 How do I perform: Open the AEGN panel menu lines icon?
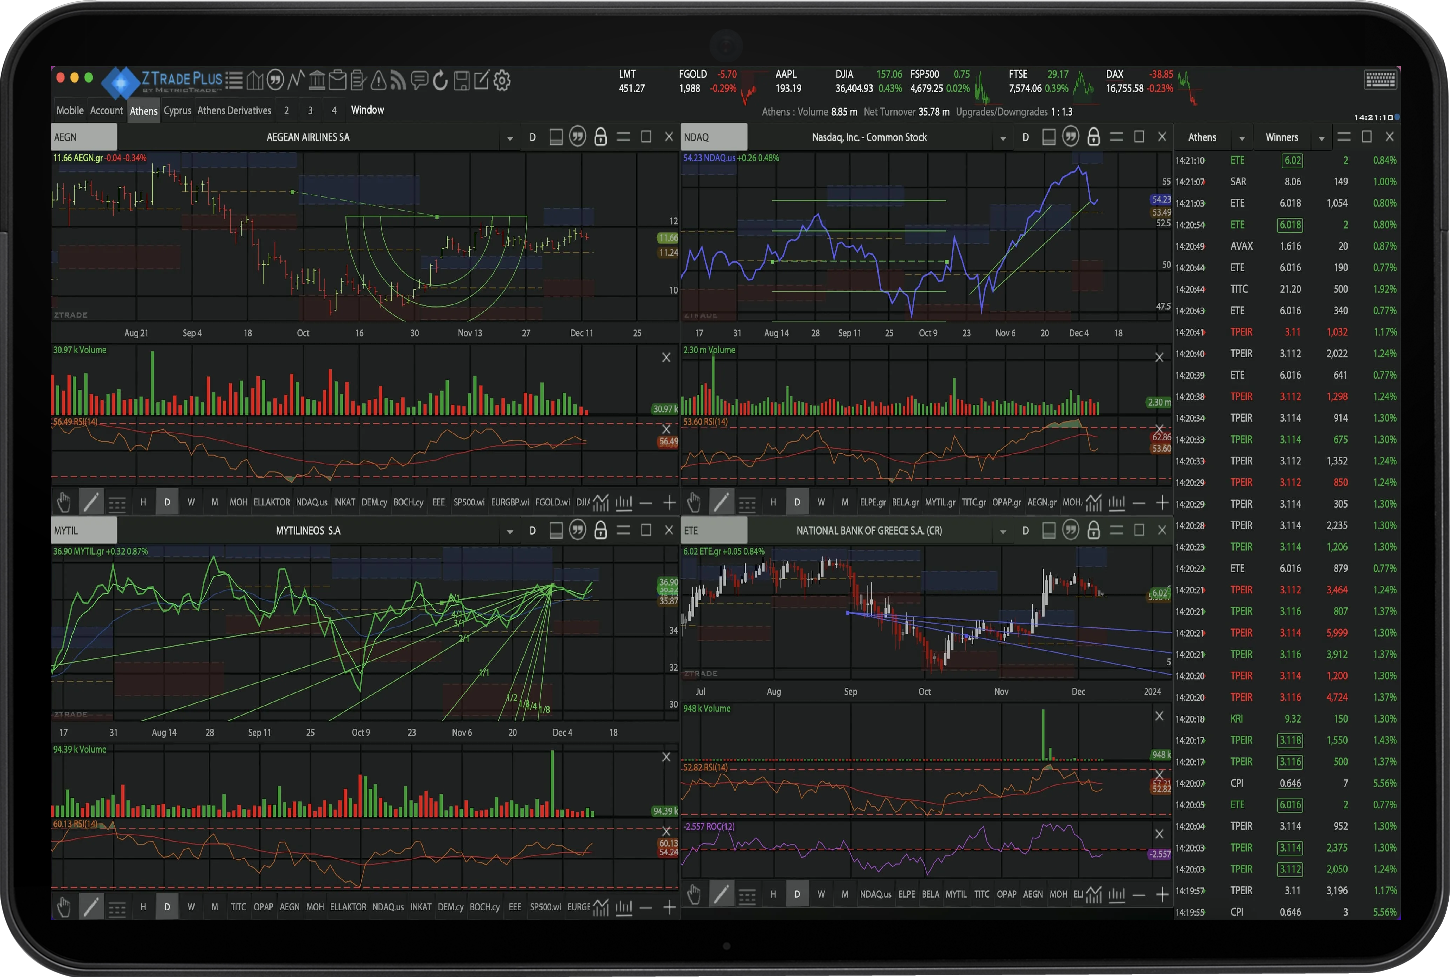pyautogui.click(x=623, y=137)
